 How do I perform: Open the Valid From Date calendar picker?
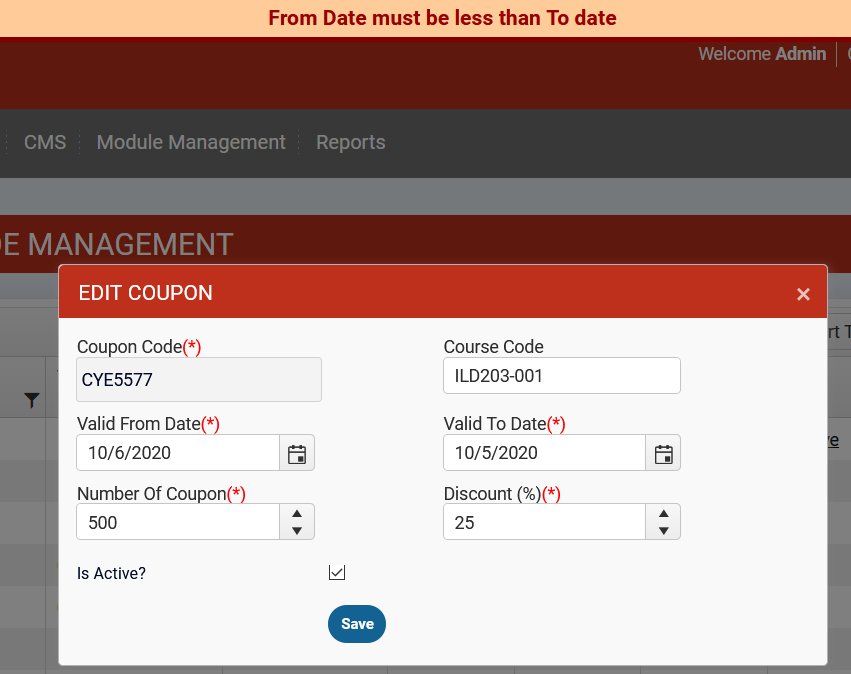click(297, 454)
